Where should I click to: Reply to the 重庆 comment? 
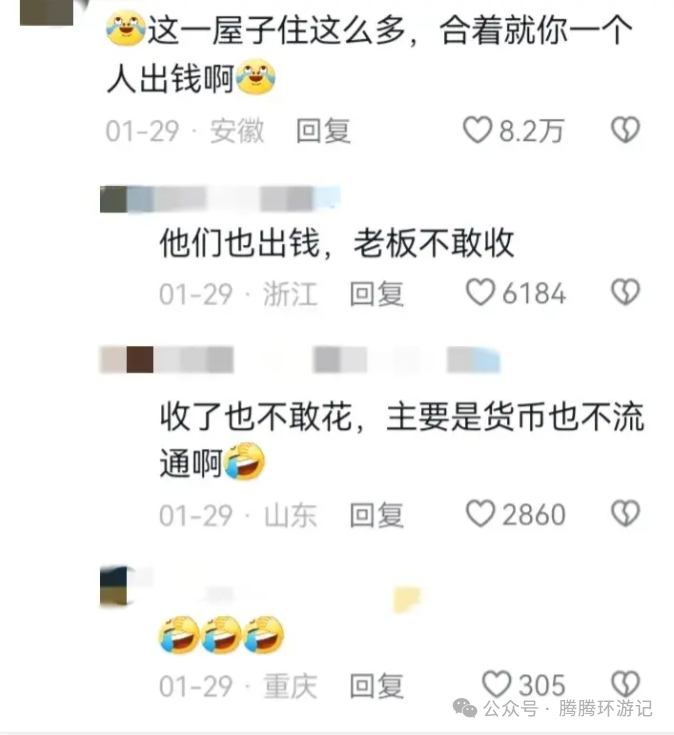point(377,685)
